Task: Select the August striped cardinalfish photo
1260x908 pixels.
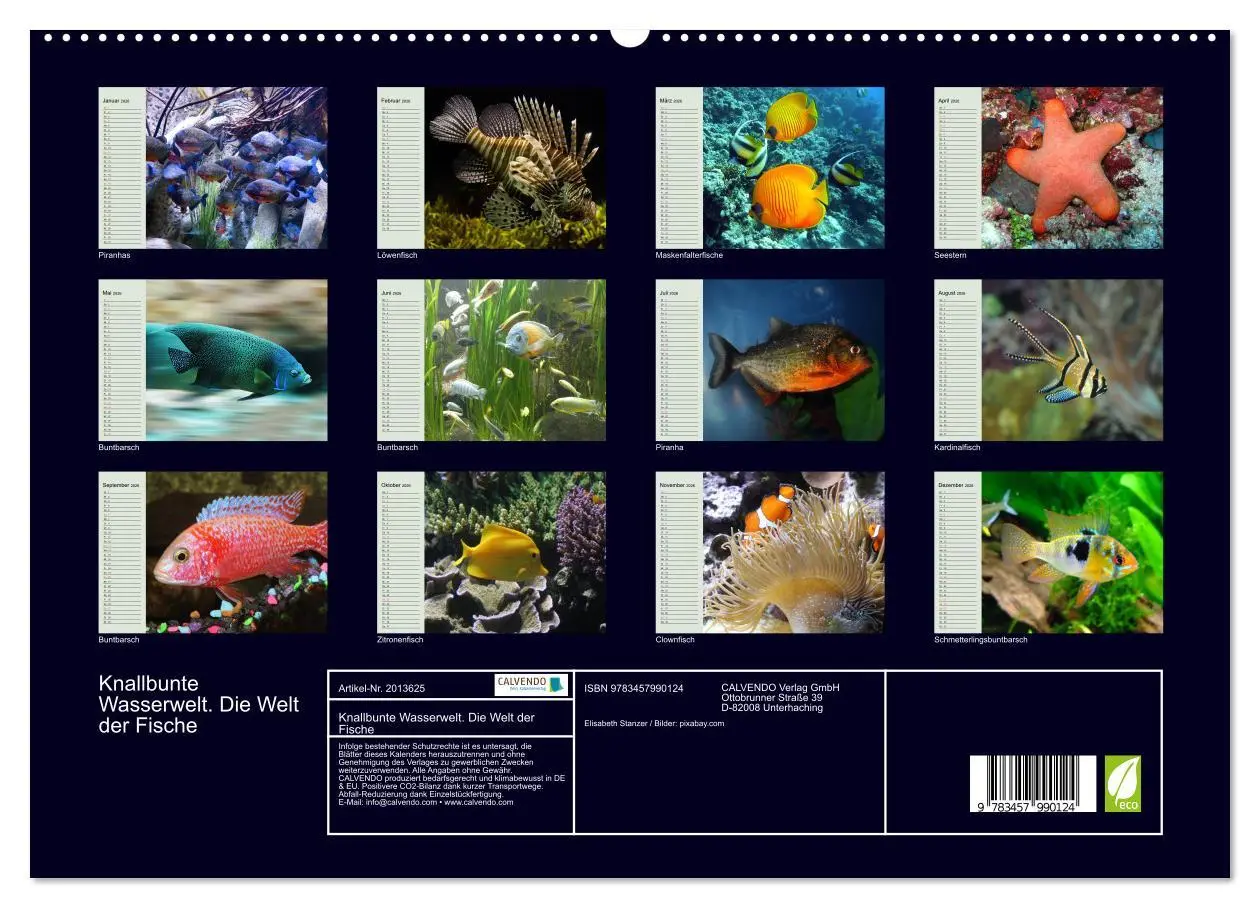Action: pyautogui.click(x=1072, y=360)
